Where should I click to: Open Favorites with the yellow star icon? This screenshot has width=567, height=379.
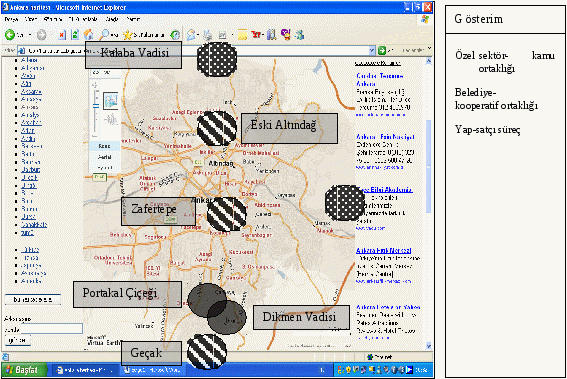[128, 35]
